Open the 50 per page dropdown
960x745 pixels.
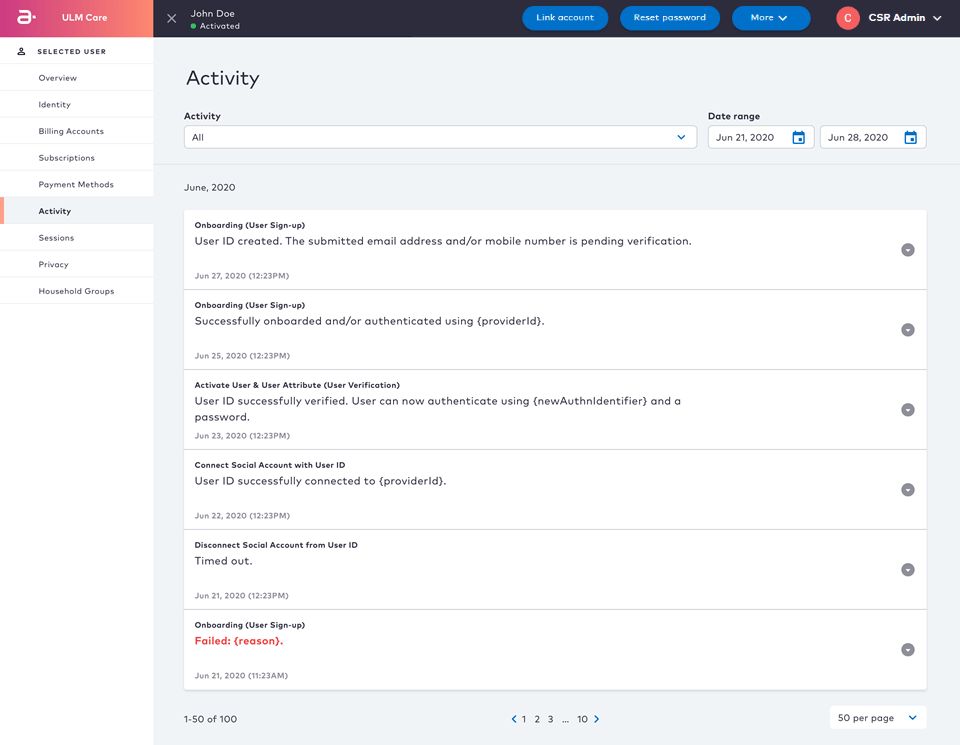(x=878, y=717)
